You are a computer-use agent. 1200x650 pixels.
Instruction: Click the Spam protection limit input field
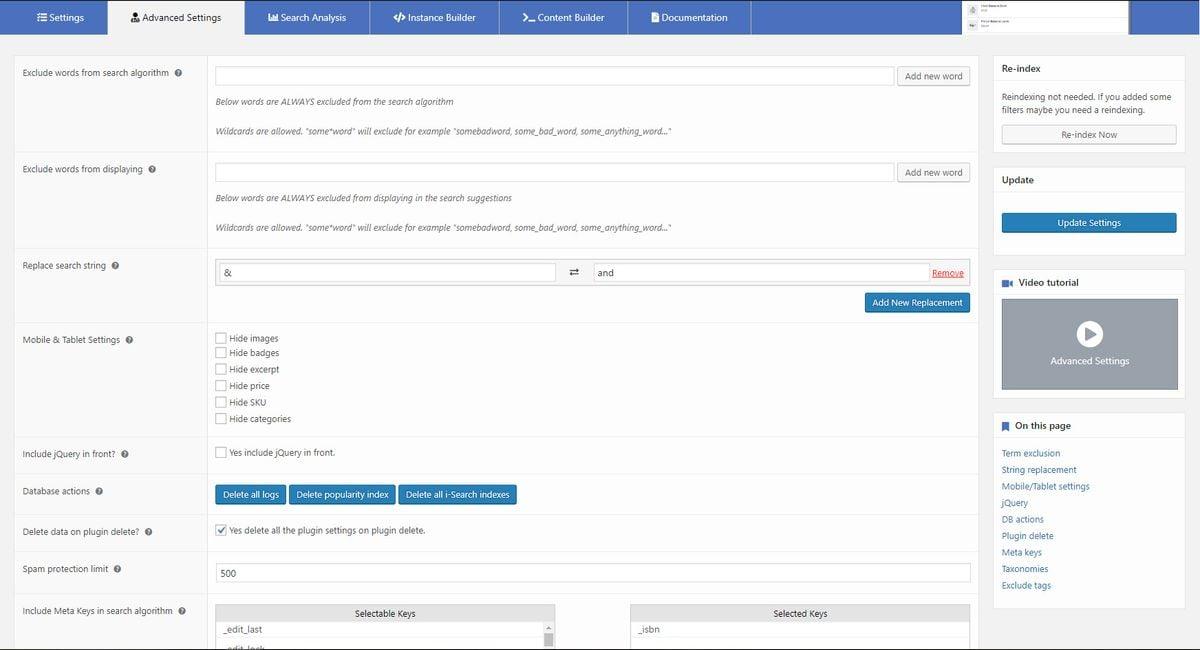click(593, 573)
